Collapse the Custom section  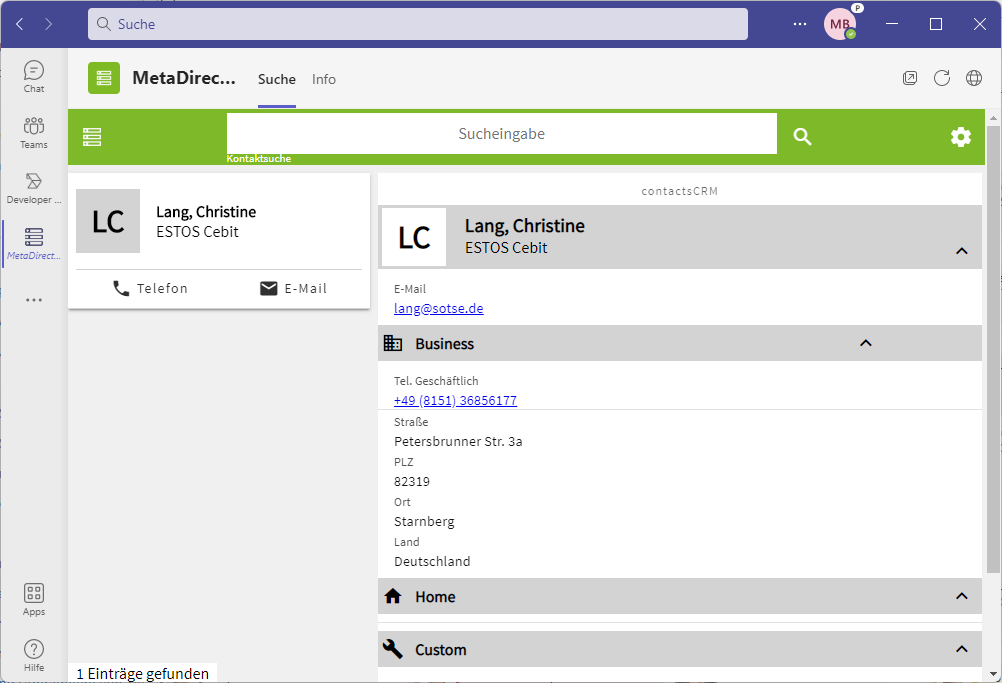961,649
